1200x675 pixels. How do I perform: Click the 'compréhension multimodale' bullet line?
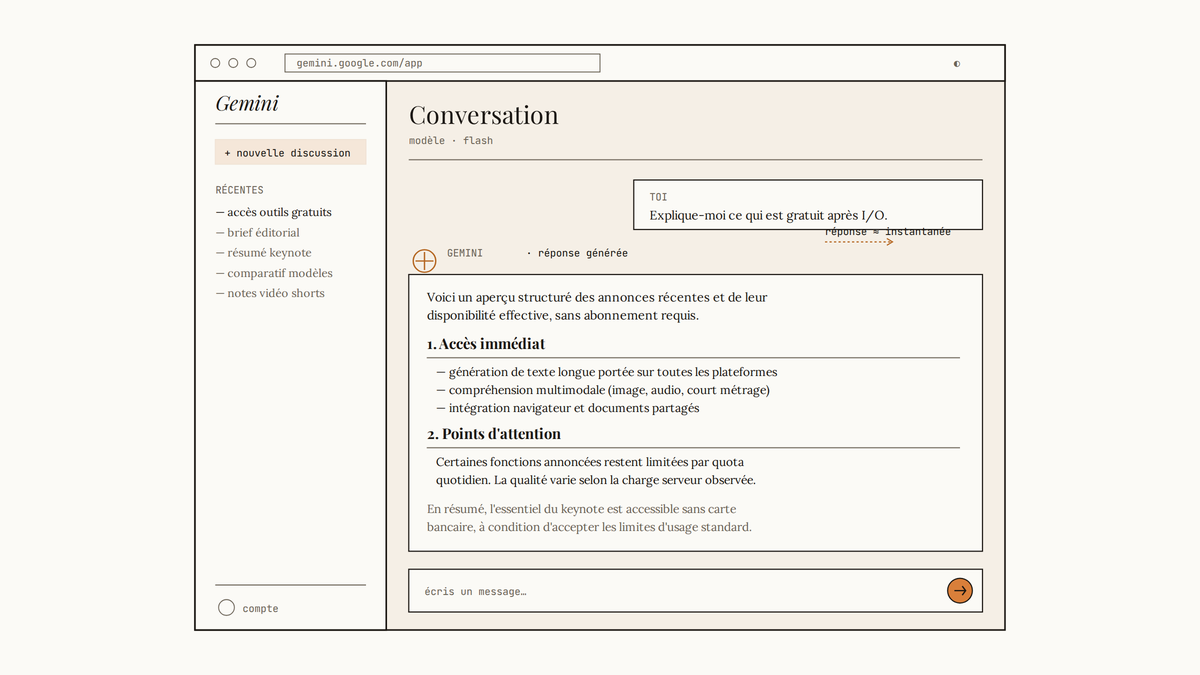(603, 390)
